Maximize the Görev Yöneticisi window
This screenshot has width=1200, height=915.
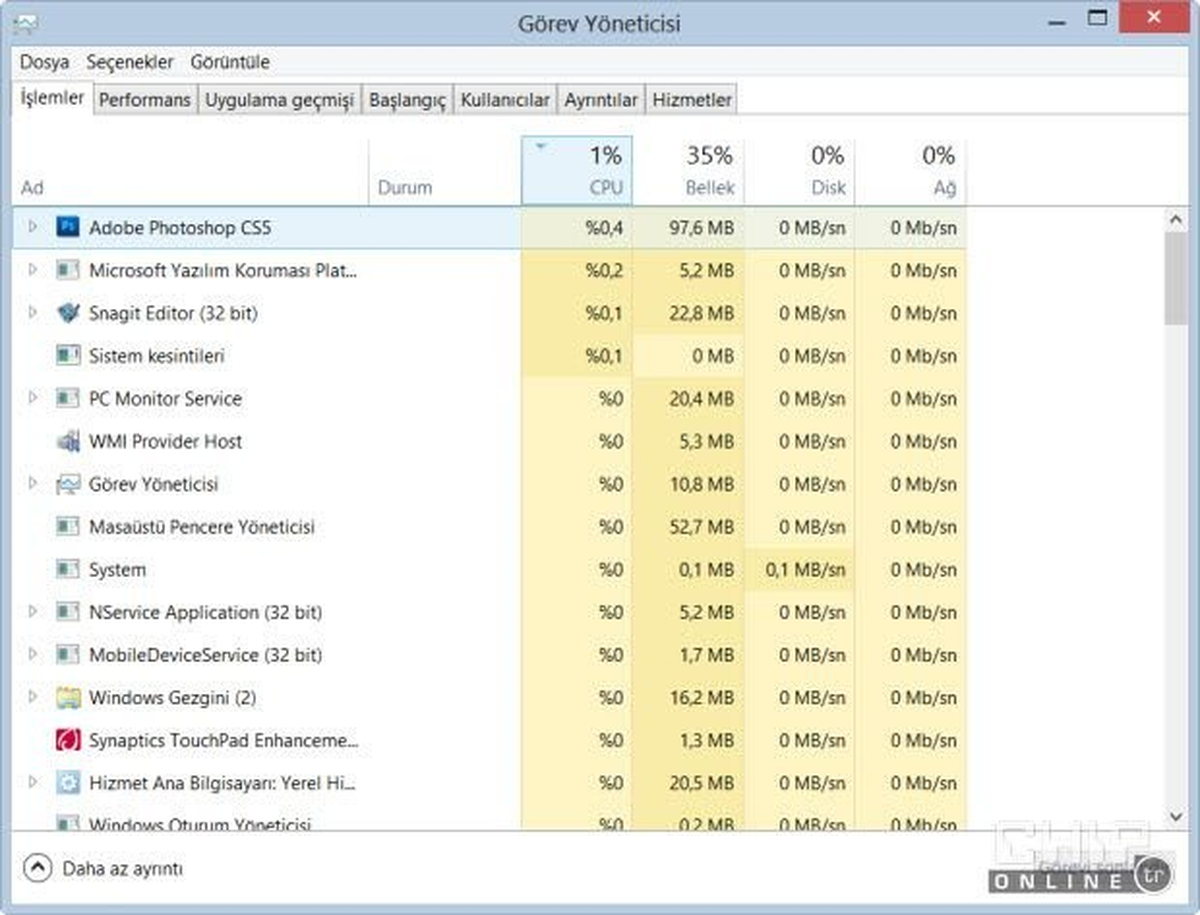[1098, 18]
